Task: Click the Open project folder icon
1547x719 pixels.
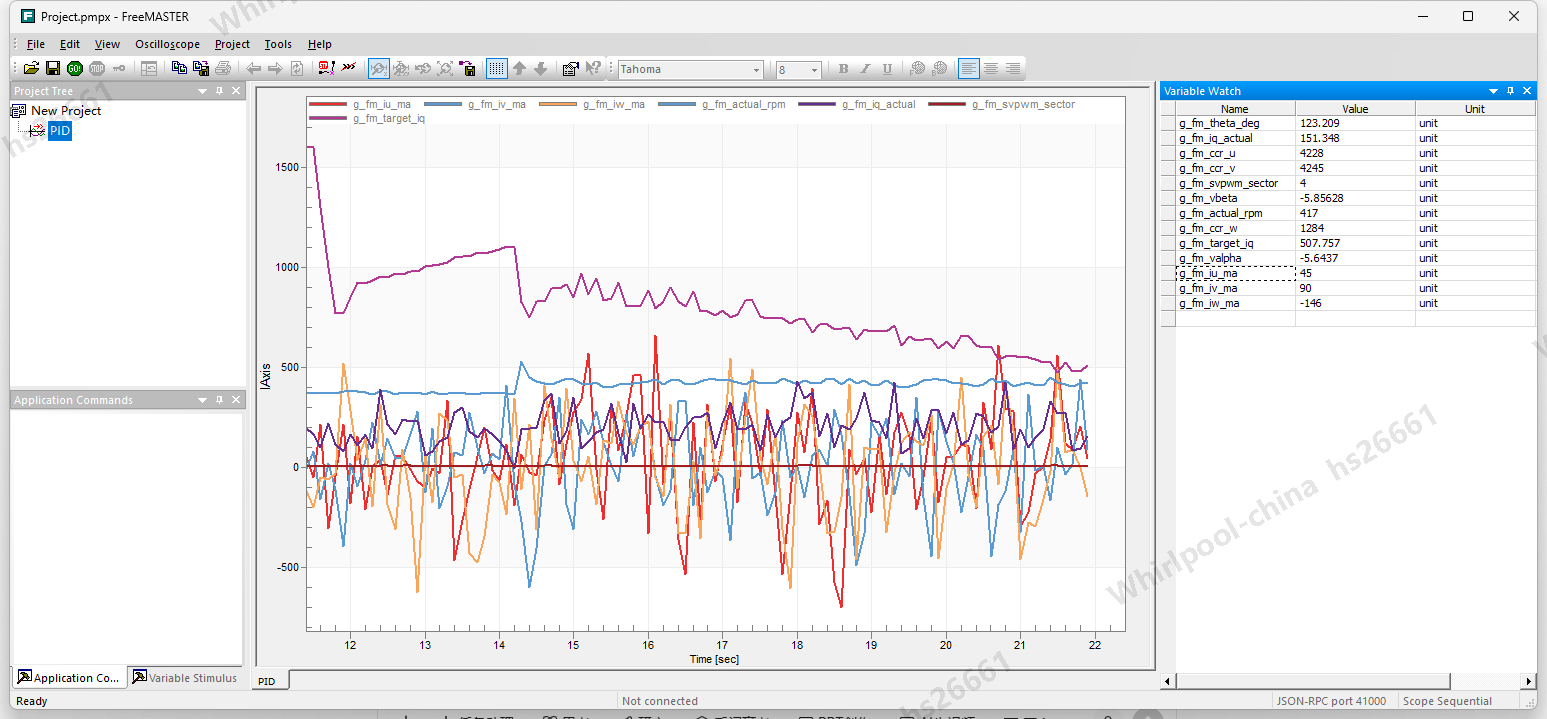Action: click(31, 69)
